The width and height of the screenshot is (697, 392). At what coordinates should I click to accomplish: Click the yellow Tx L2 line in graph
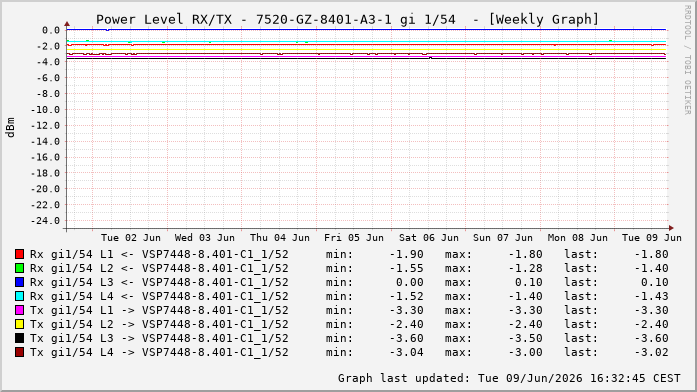365,49
